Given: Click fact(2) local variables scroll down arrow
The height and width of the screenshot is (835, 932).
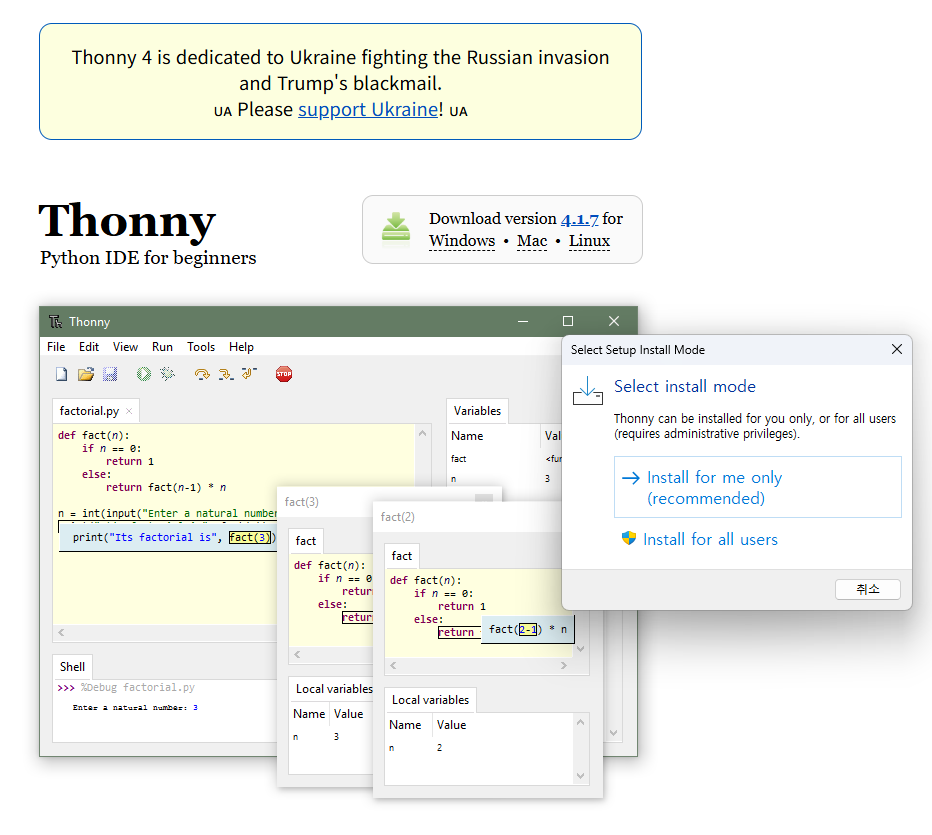Looking at the screenshot, I should point(581,776).
